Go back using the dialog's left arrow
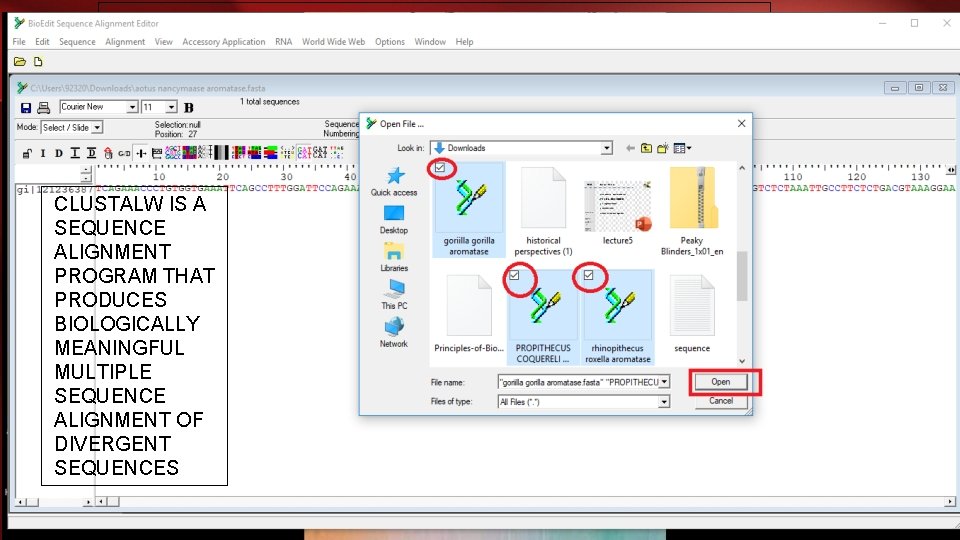 pos(630,148)
